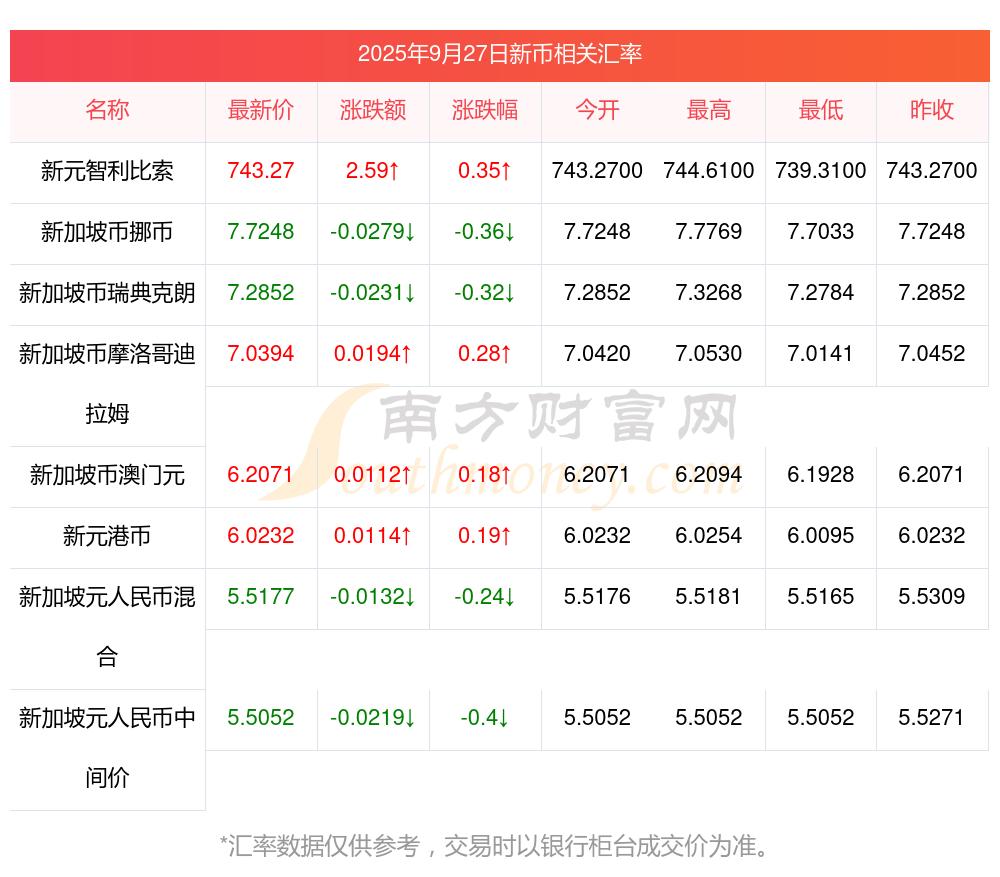Click opening value 5.5176
1000x877 pixels.
(x=597, y=596)
